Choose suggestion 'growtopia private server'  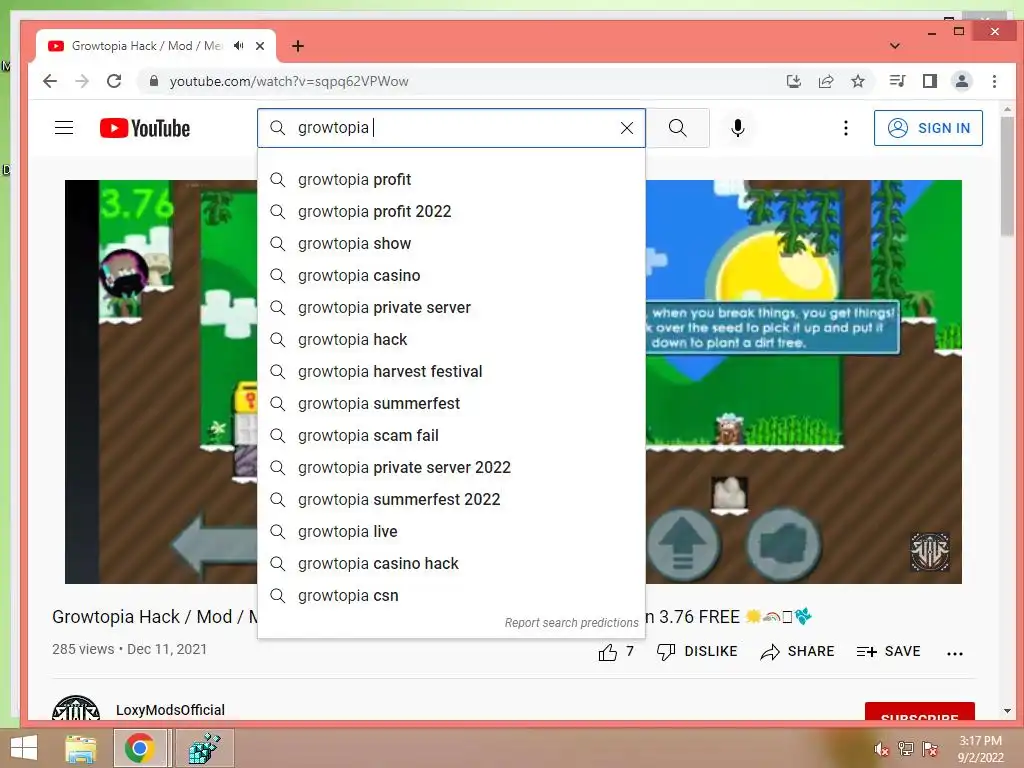point(451,308)
